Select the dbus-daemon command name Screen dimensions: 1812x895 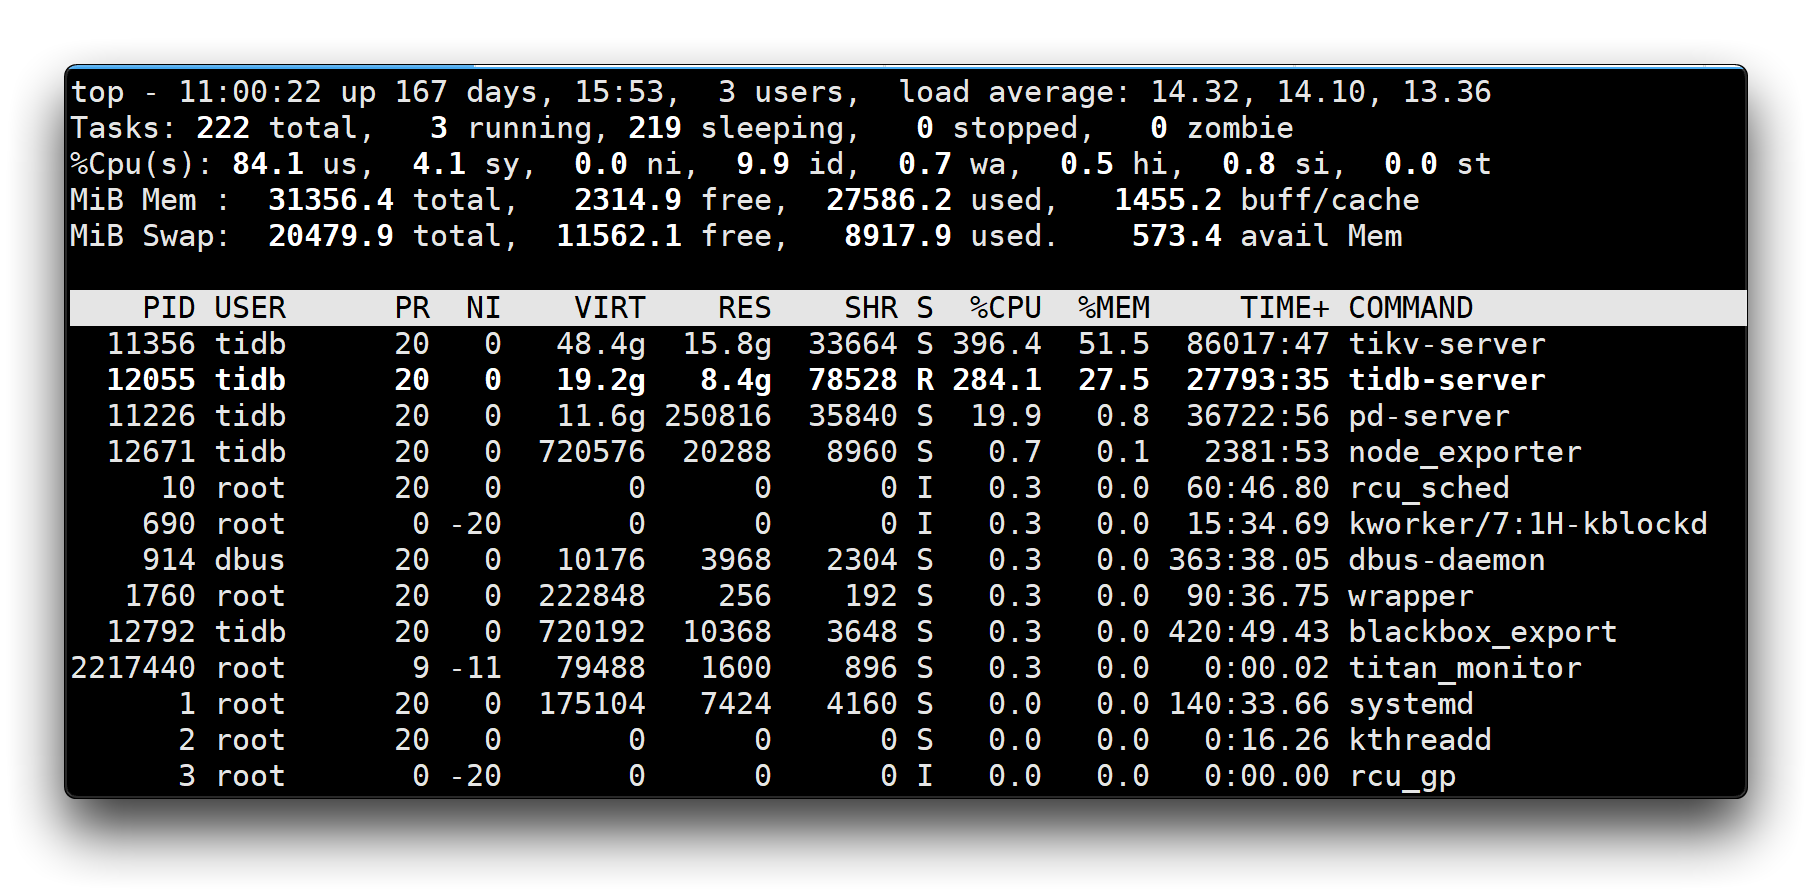pyautogui.click(x=1447, y=560)
